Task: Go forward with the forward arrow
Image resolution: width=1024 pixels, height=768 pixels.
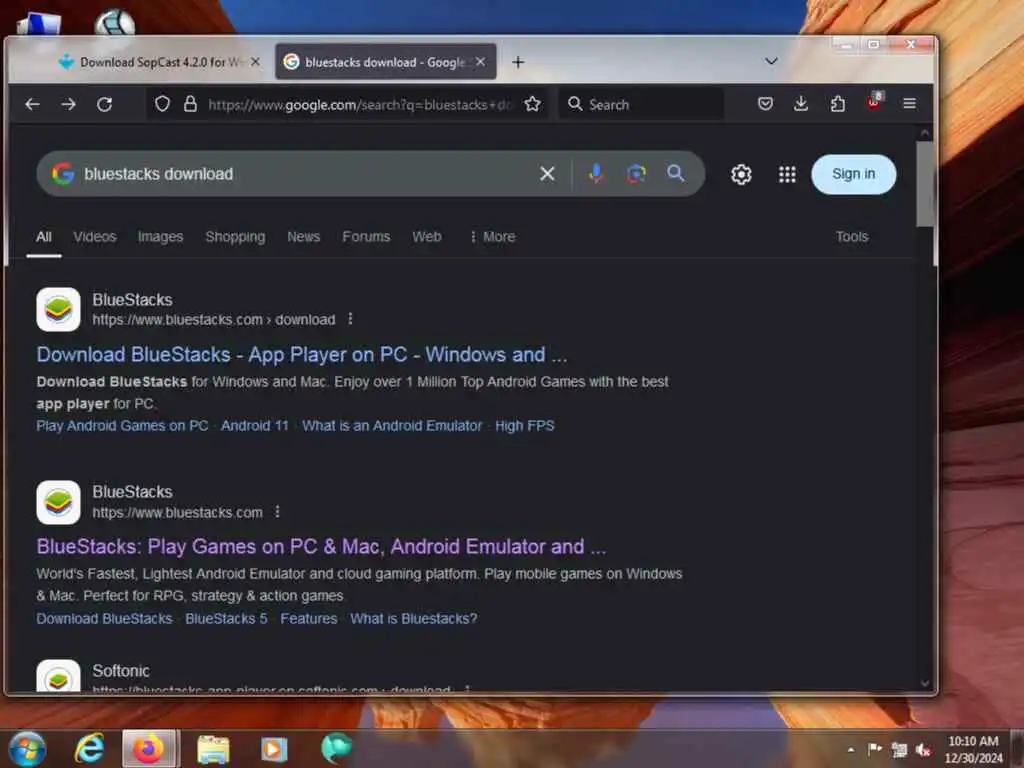Action: pyautogui.click(x=69, y=104)
